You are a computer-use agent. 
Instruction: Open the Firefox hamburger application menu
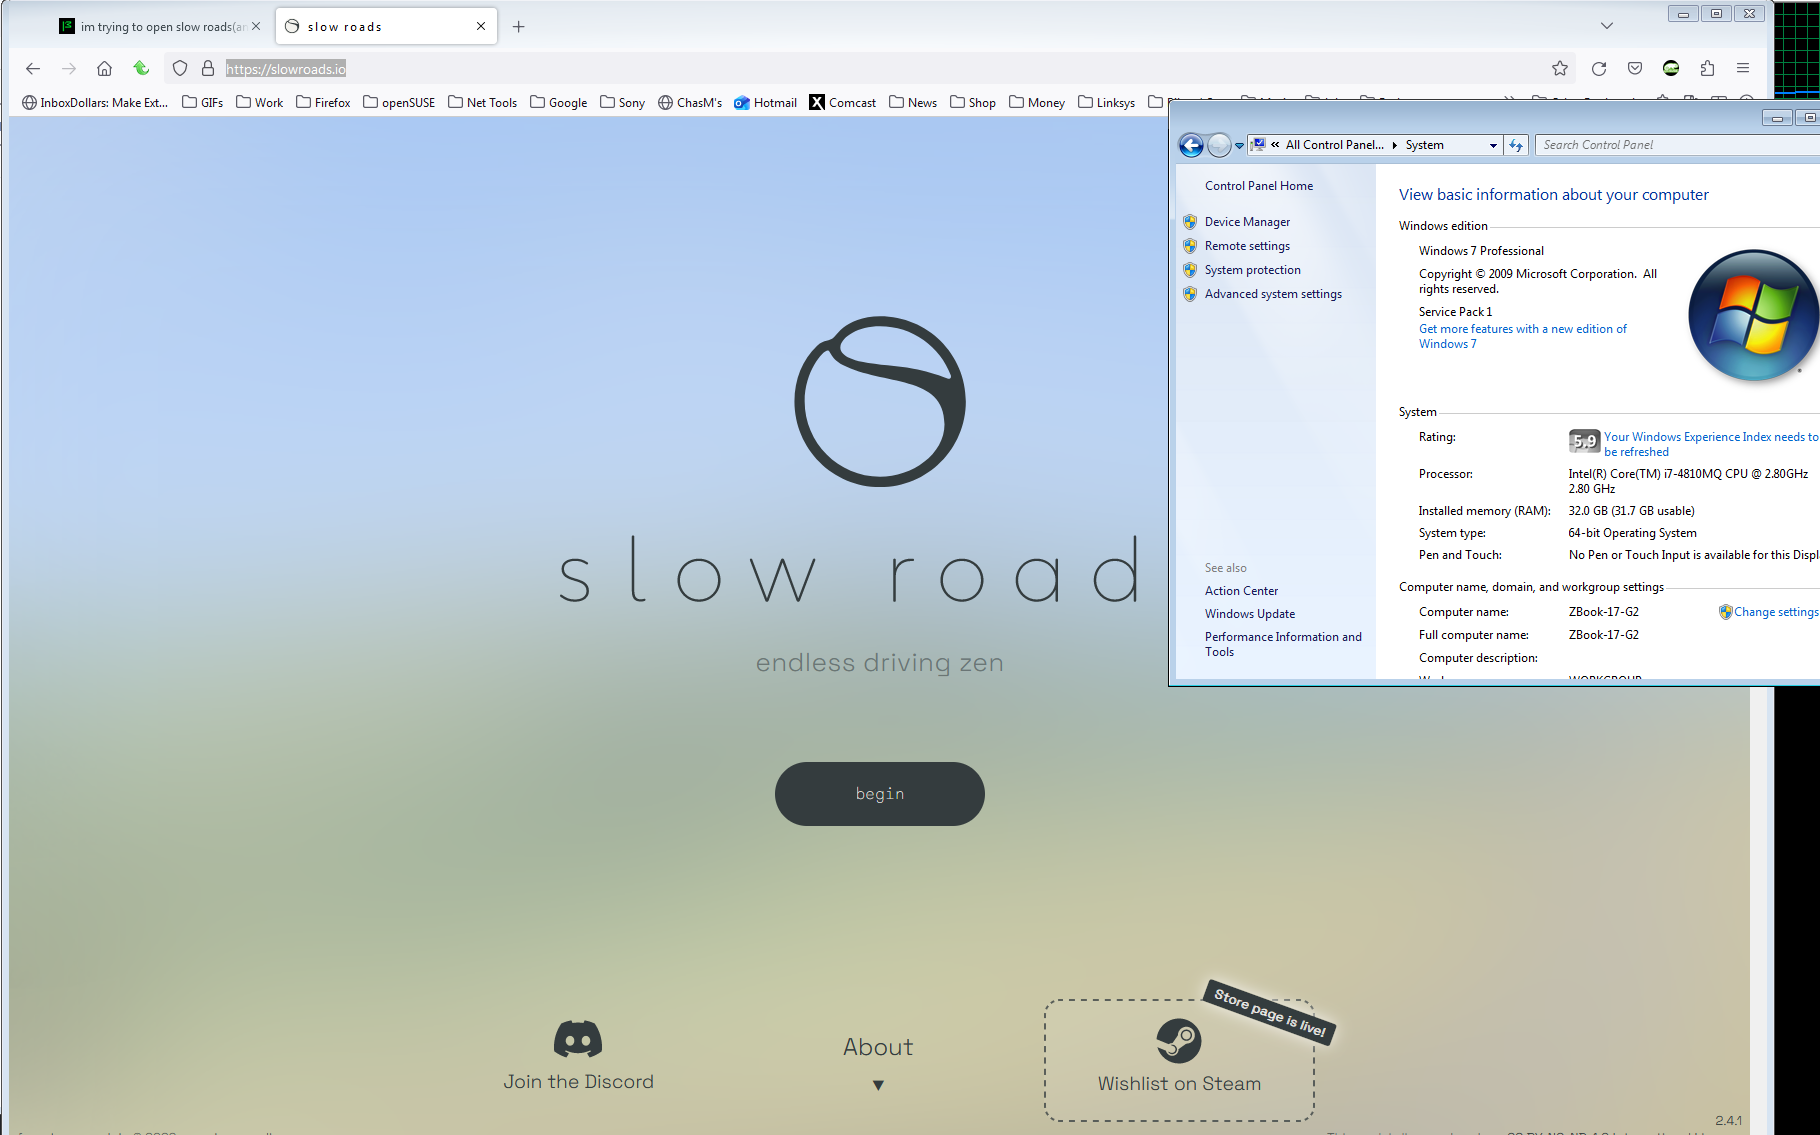[x=1743, y=69]
